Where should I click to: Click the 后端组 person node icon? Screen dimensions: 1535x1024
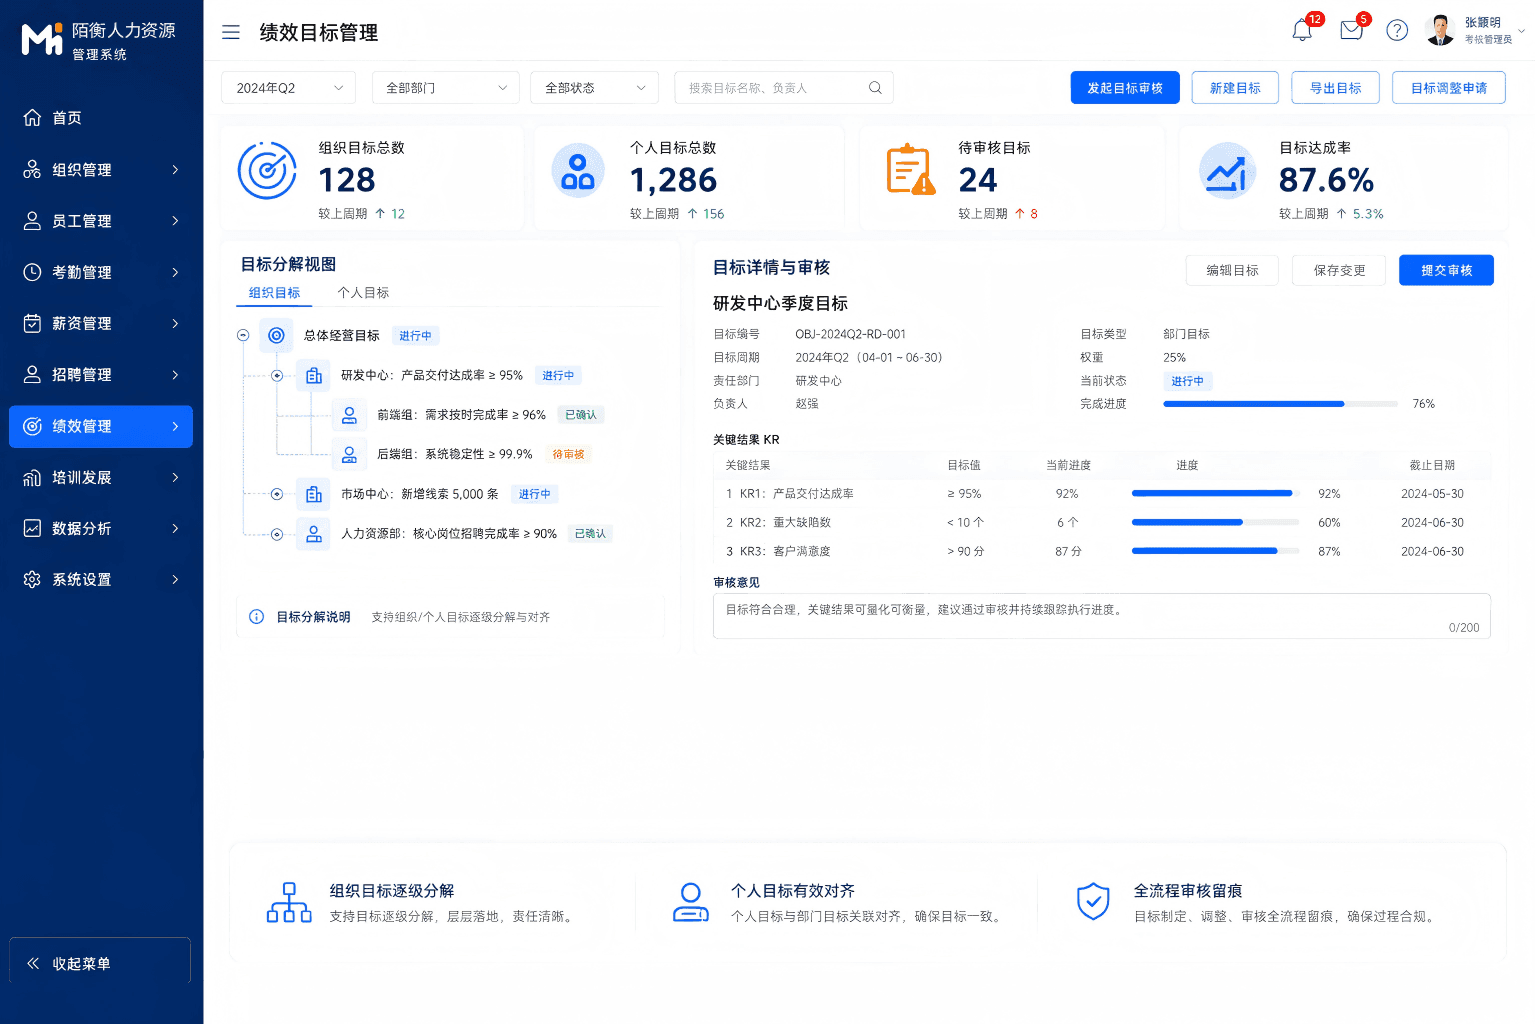tap(349, 454)
